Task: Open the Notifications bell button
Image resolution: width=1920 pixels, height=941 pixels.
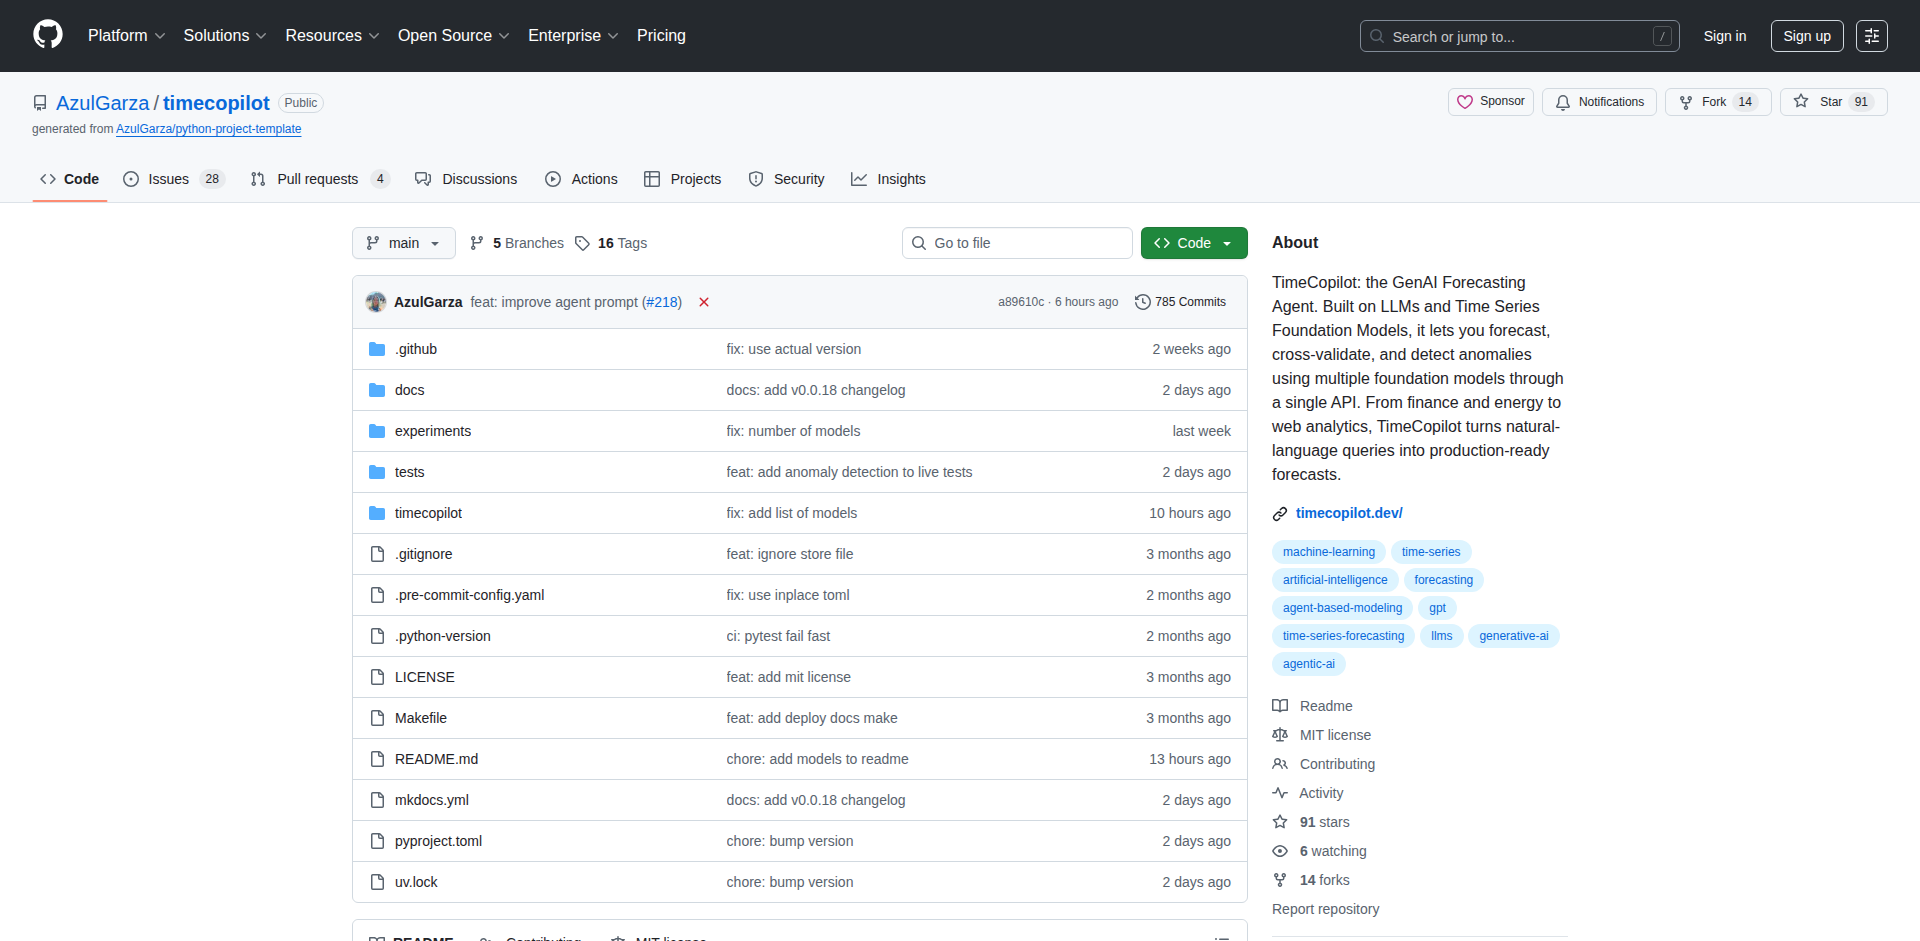Action: (x=1599, y=102)
